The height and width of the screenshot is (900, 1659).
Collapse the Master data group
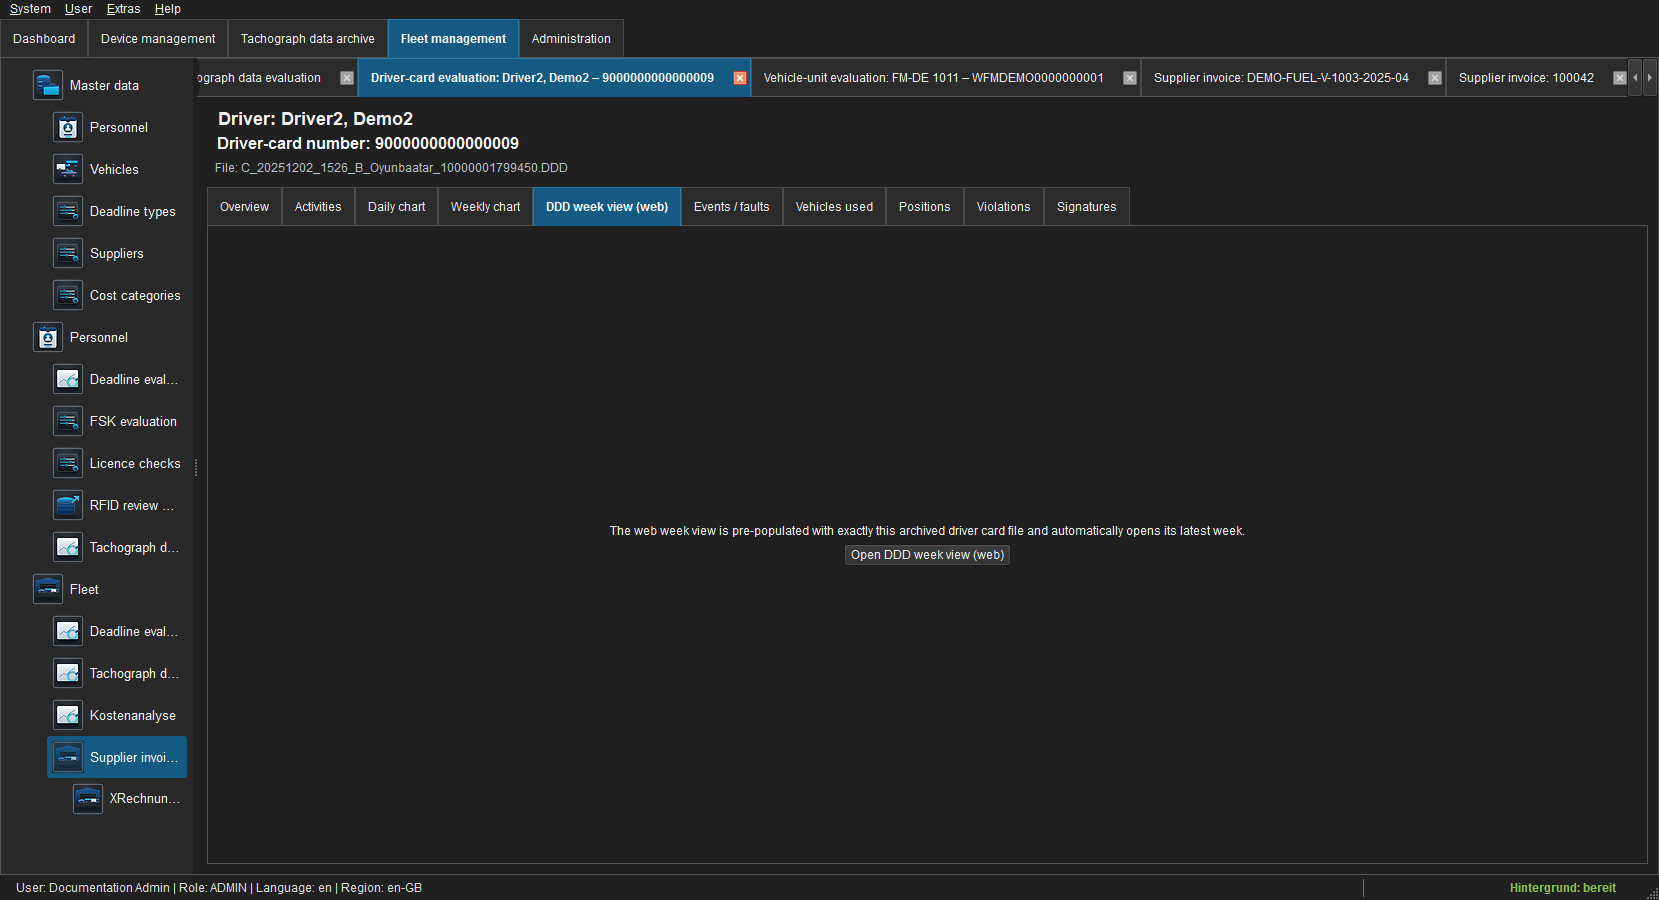tap(47, 85)
